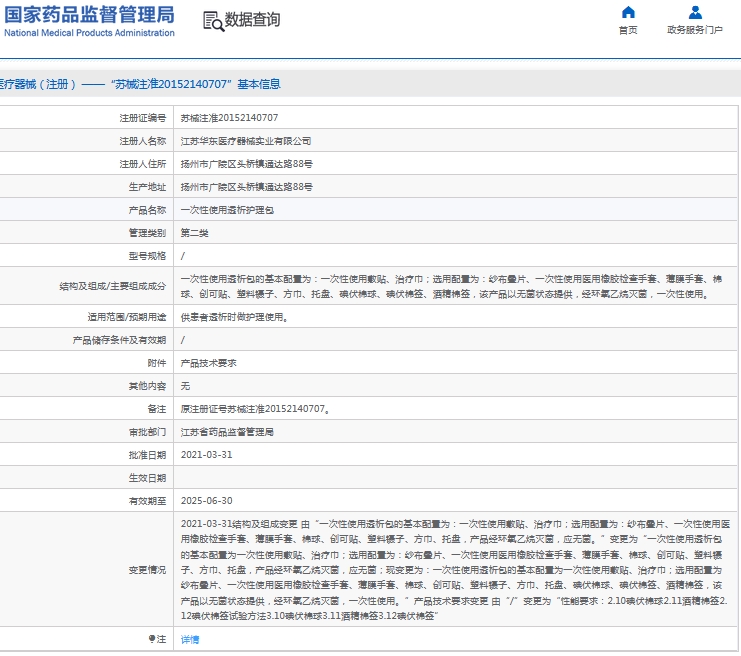Click the 型号规格 label
This screenshot has width=741, height=656.
tap(147, 256)
